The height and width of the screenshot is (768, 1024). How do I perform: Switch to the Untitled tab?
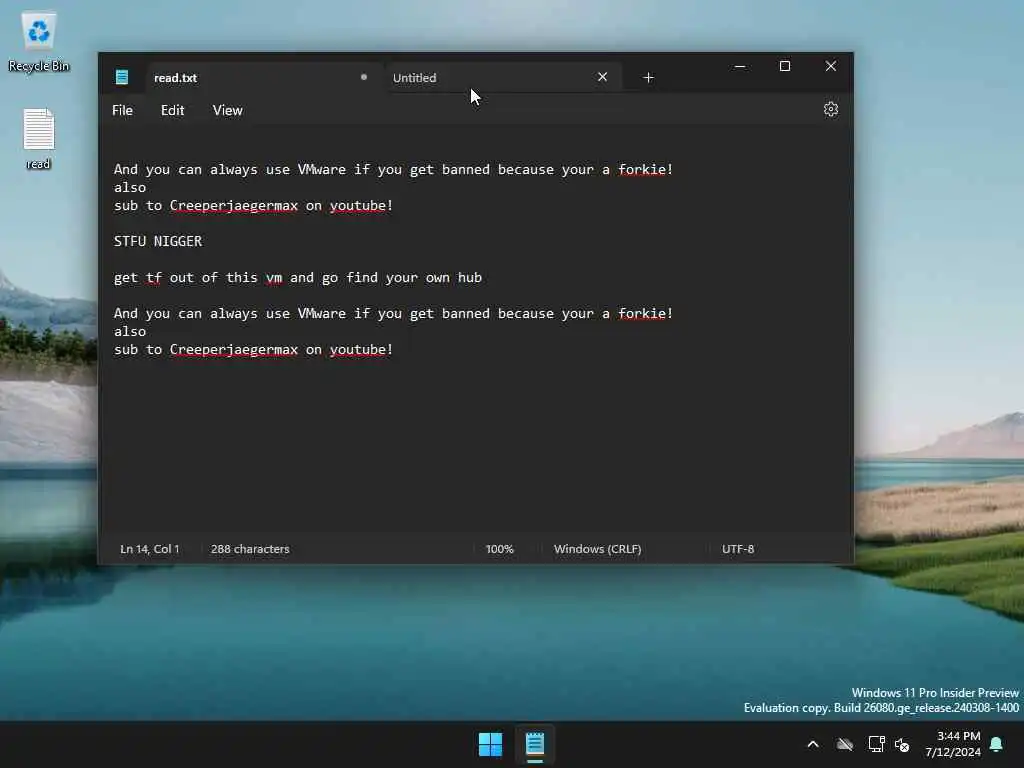point(503,78)
